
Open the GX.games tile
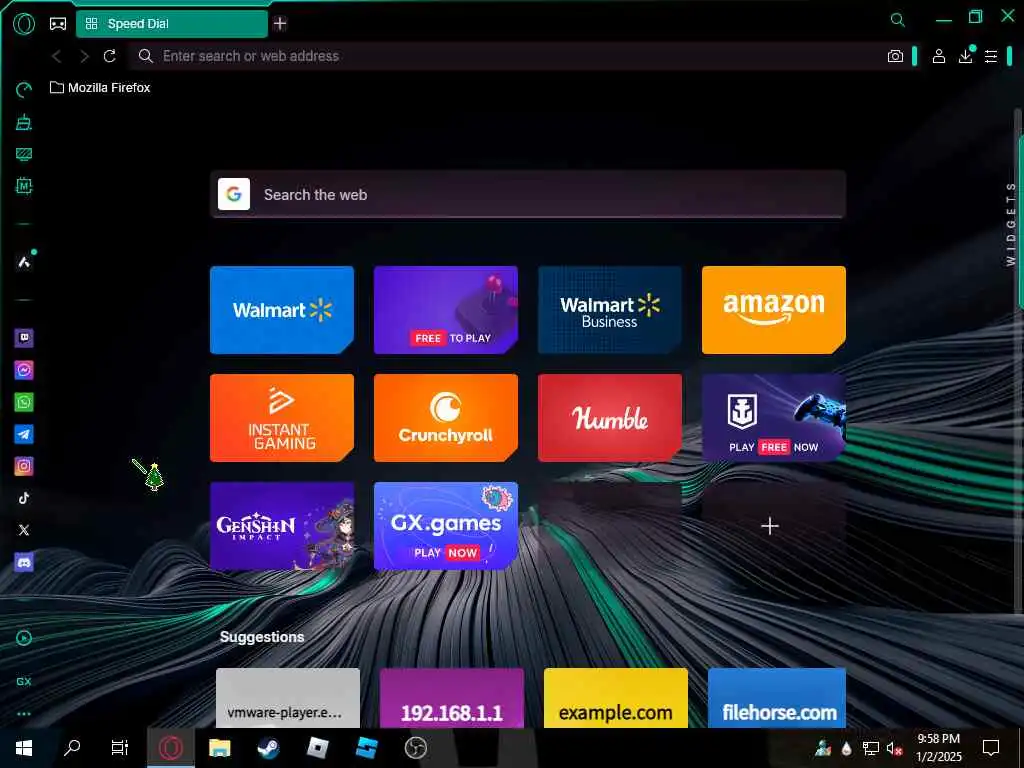coord(445,526)
